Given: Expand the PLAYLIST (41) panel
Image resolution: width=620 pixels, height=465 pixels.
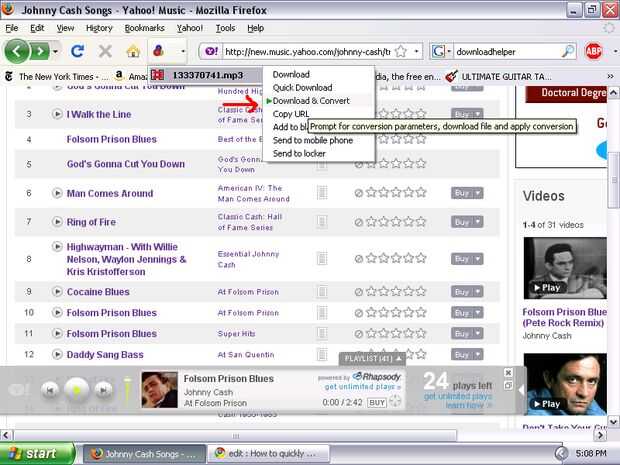Looking at the screenshot, I should coord(372,359).
